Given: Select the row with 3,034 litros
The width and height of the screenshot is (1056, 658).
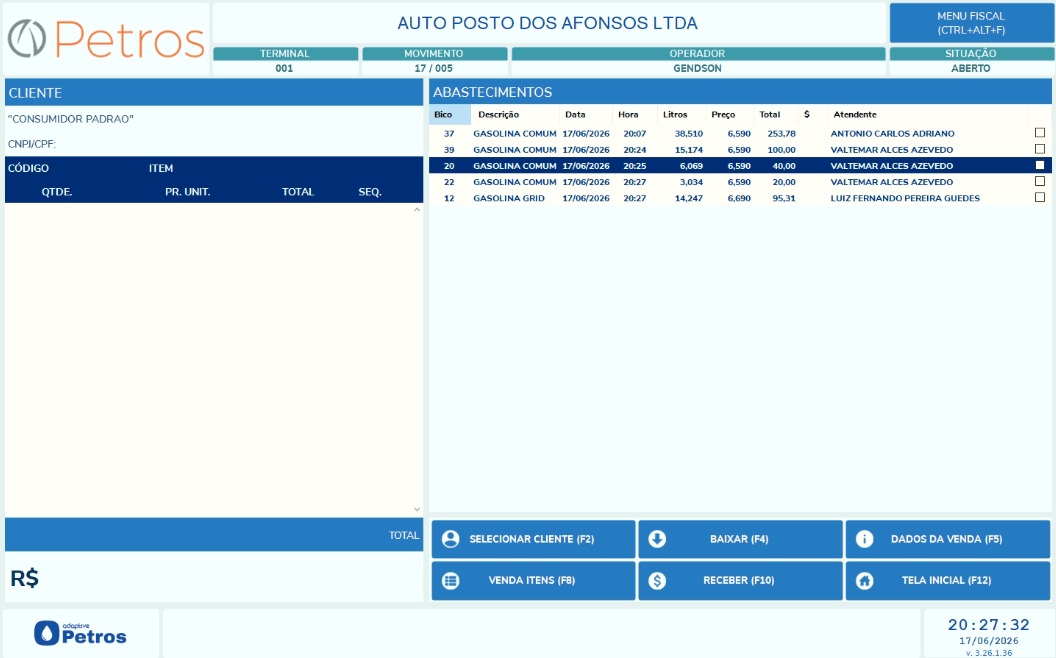Looking at the screenshot, I should pyautogui.click(x=740, y=182).
